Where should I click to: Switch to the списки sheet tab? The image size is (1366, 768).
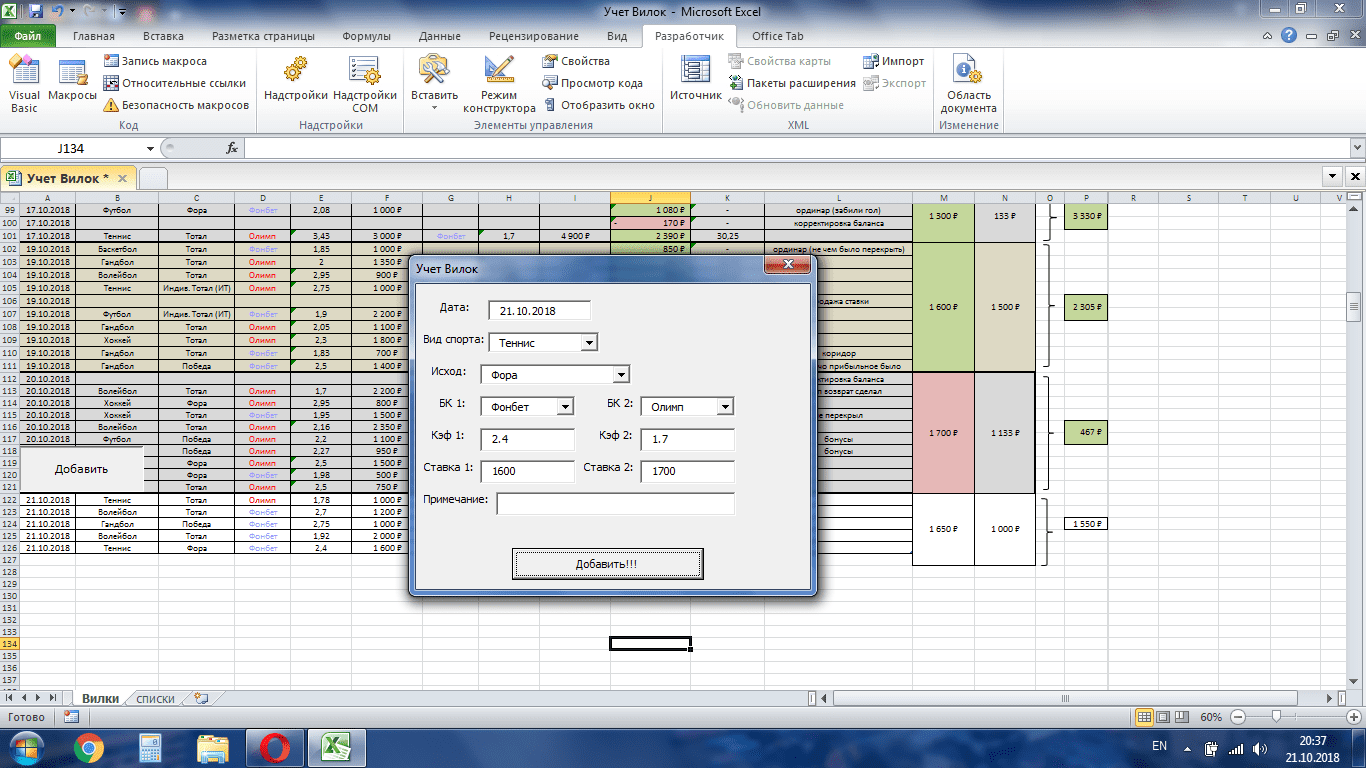155,699
